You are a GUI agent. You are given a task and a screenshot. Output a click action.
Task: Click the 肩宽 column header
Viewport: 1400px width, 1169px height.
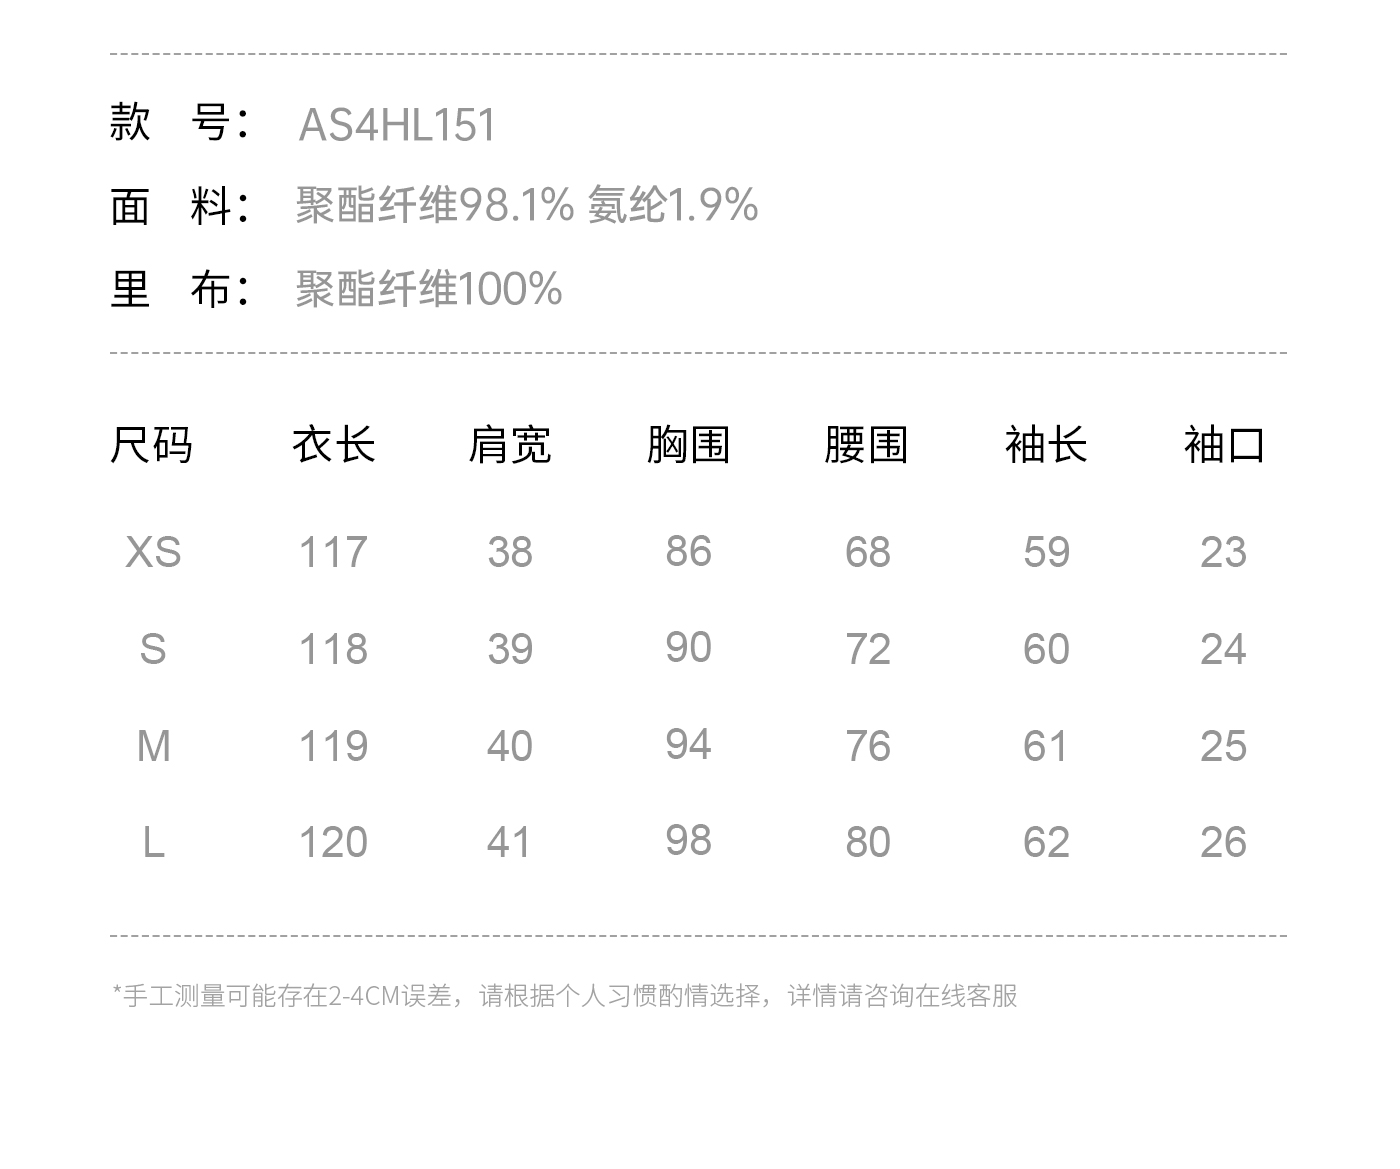[510, 445]
